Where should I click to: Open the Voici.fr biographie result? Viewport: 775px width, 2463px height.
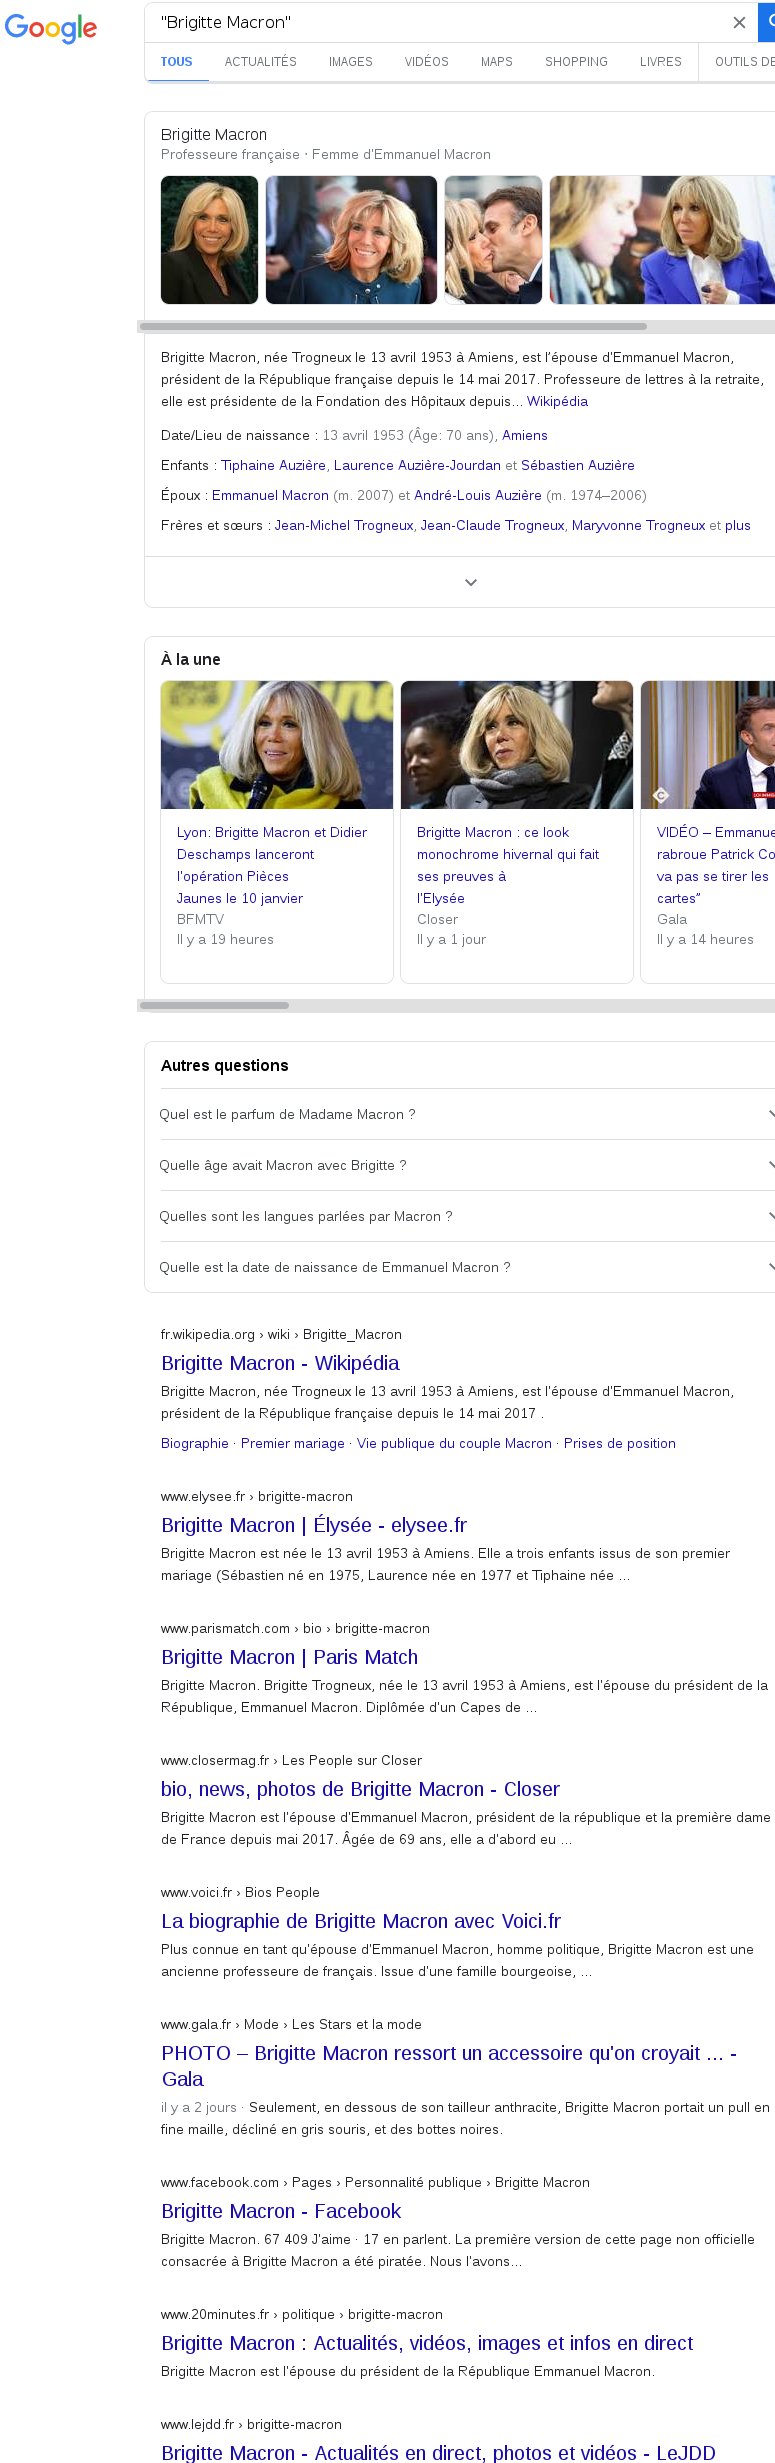click(x=361, y=1921)
